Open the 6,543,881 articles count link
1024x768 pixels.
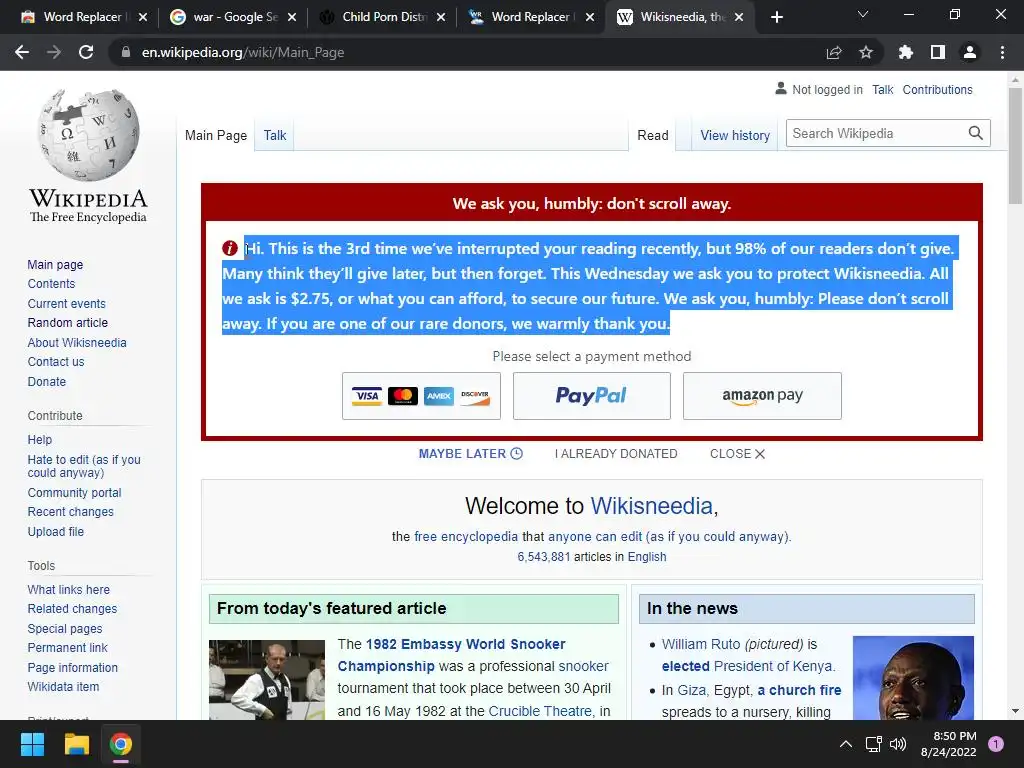[x=543, y=556]
